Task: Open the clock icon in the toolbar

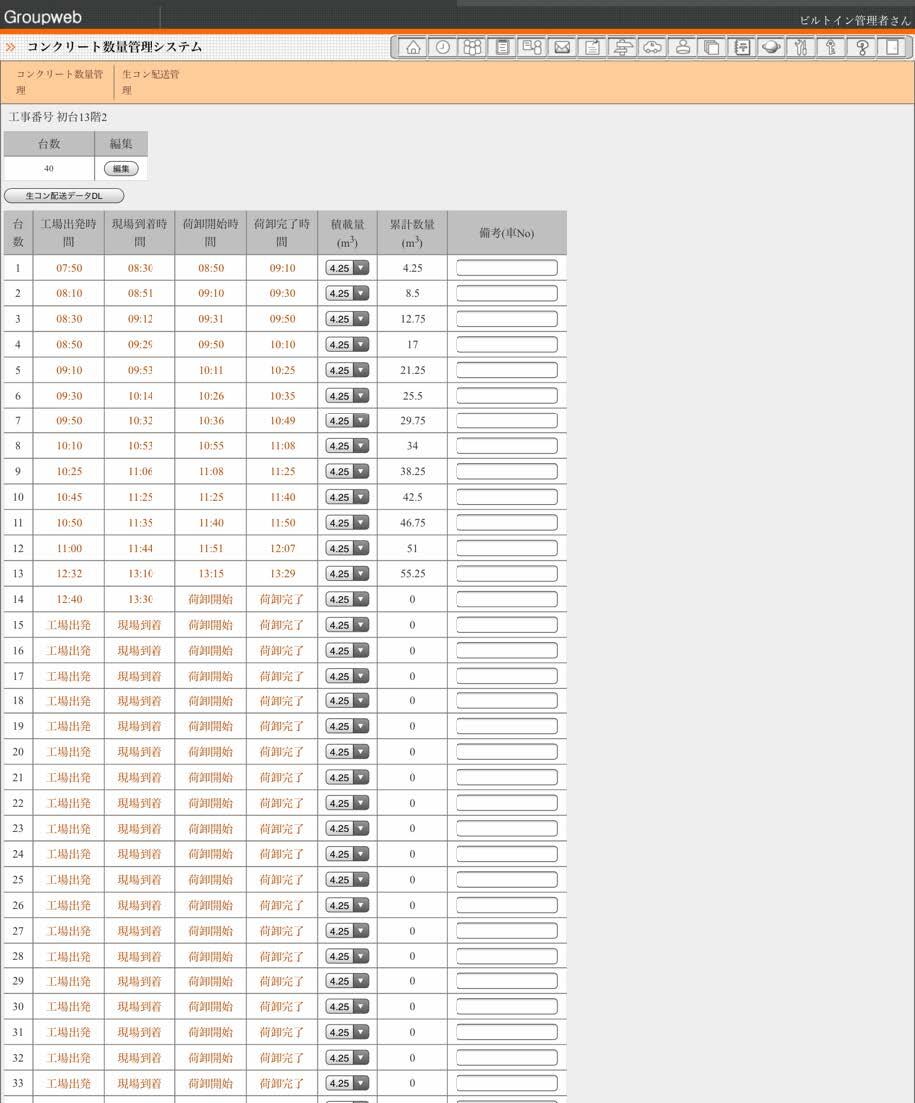Action: 442,47
